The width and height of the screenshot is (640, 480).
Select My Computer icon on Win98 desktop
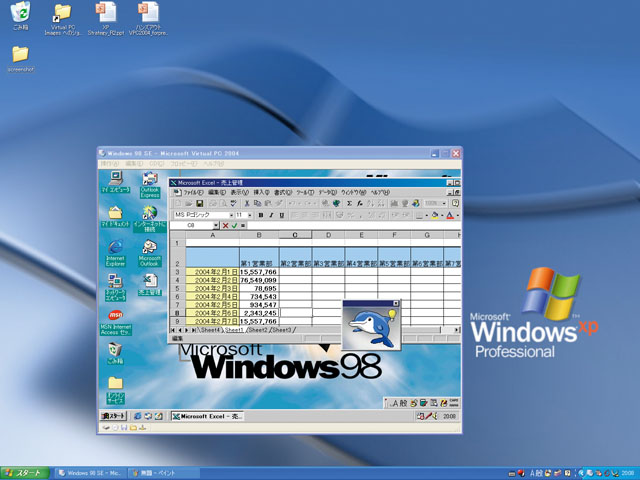coord(116,182)
